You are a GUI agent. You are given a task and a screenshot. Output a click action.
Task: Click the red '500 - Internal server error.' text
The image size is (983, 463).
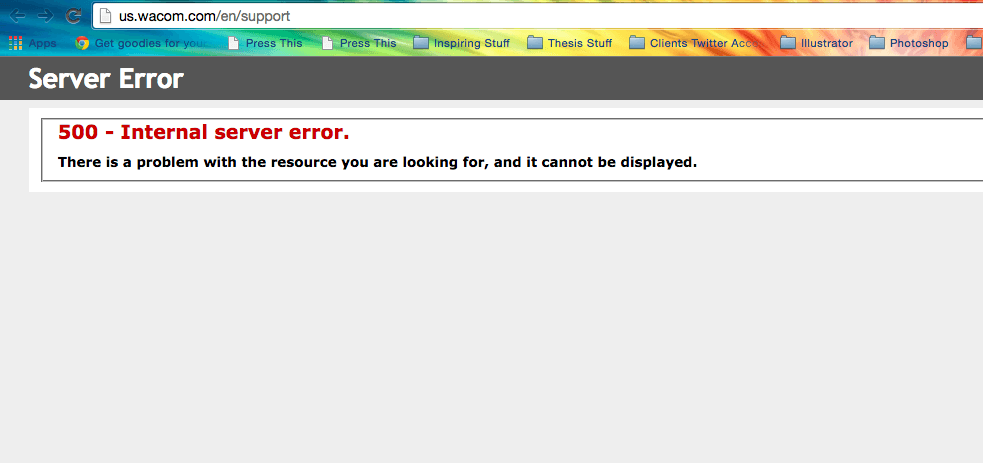[204, 133]
